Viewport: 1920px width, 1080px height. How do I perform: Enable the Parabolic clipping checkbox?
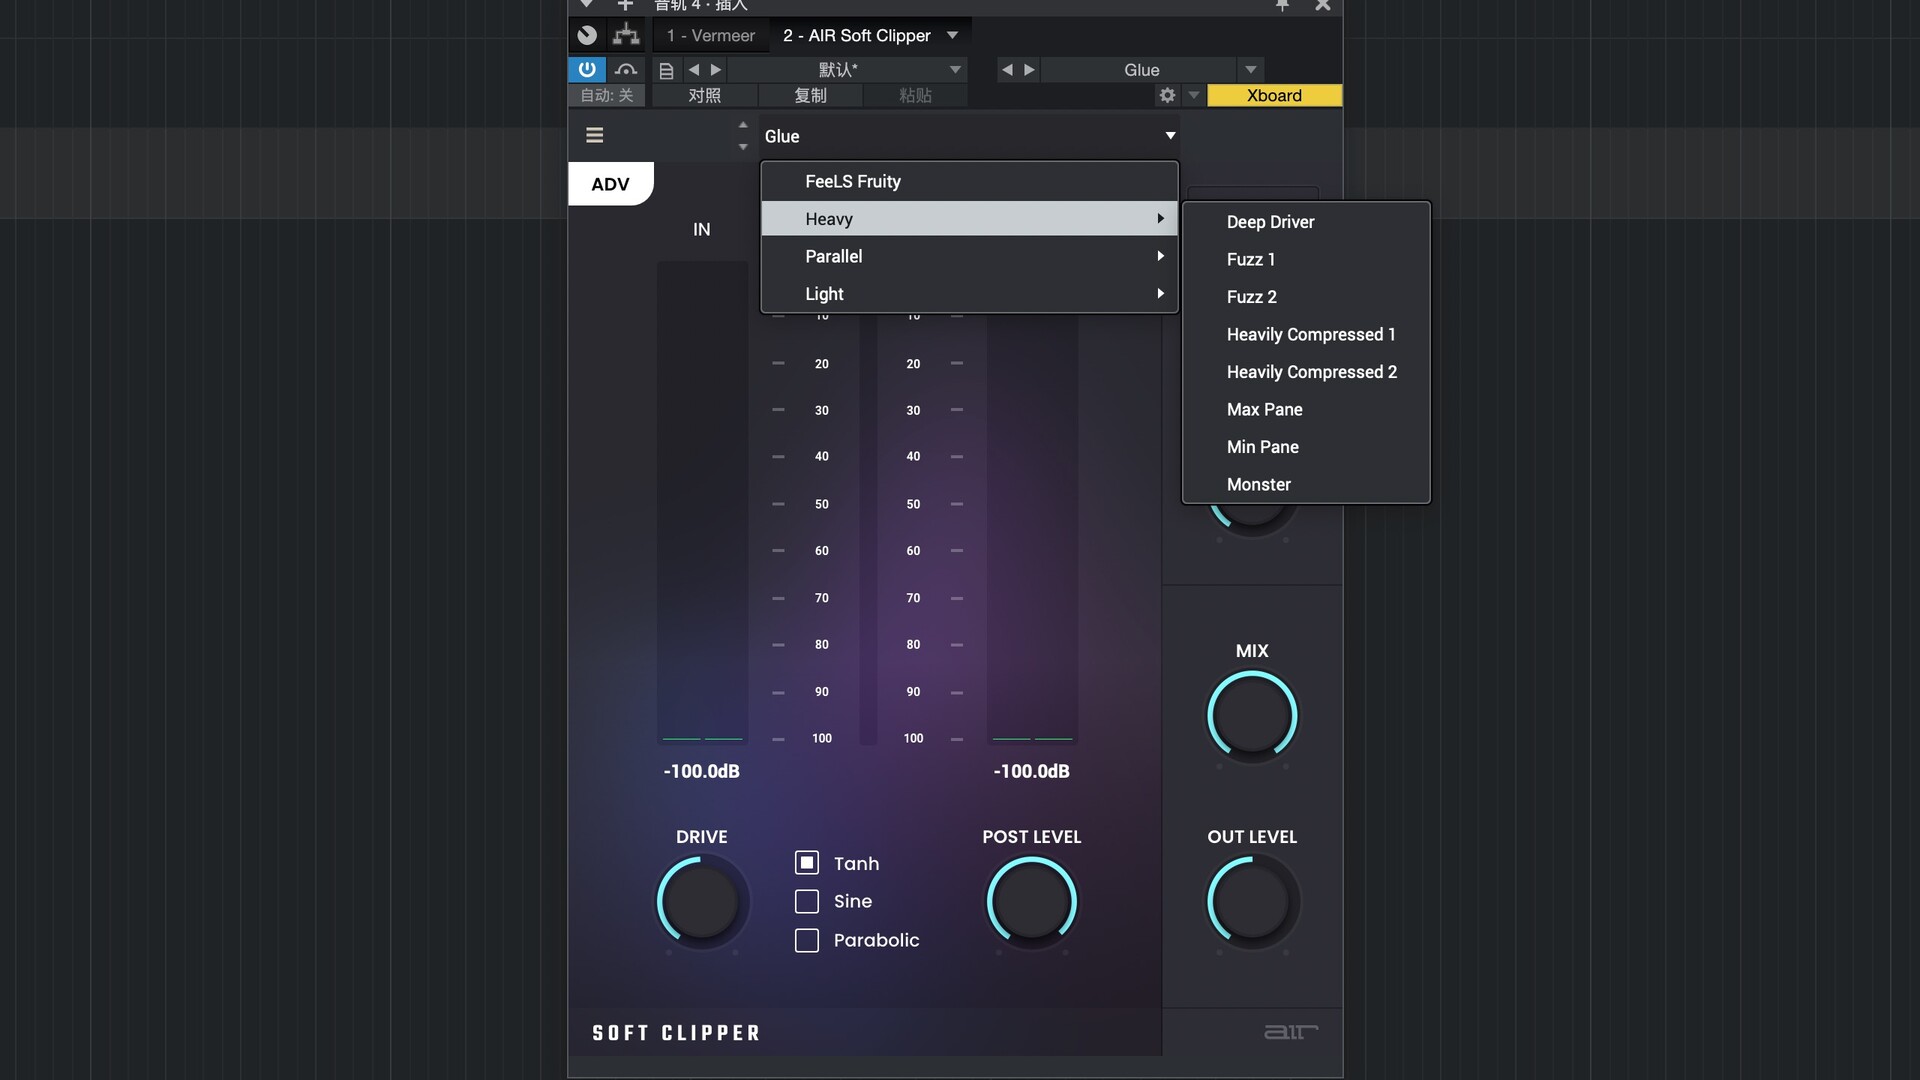pos(807,940)
